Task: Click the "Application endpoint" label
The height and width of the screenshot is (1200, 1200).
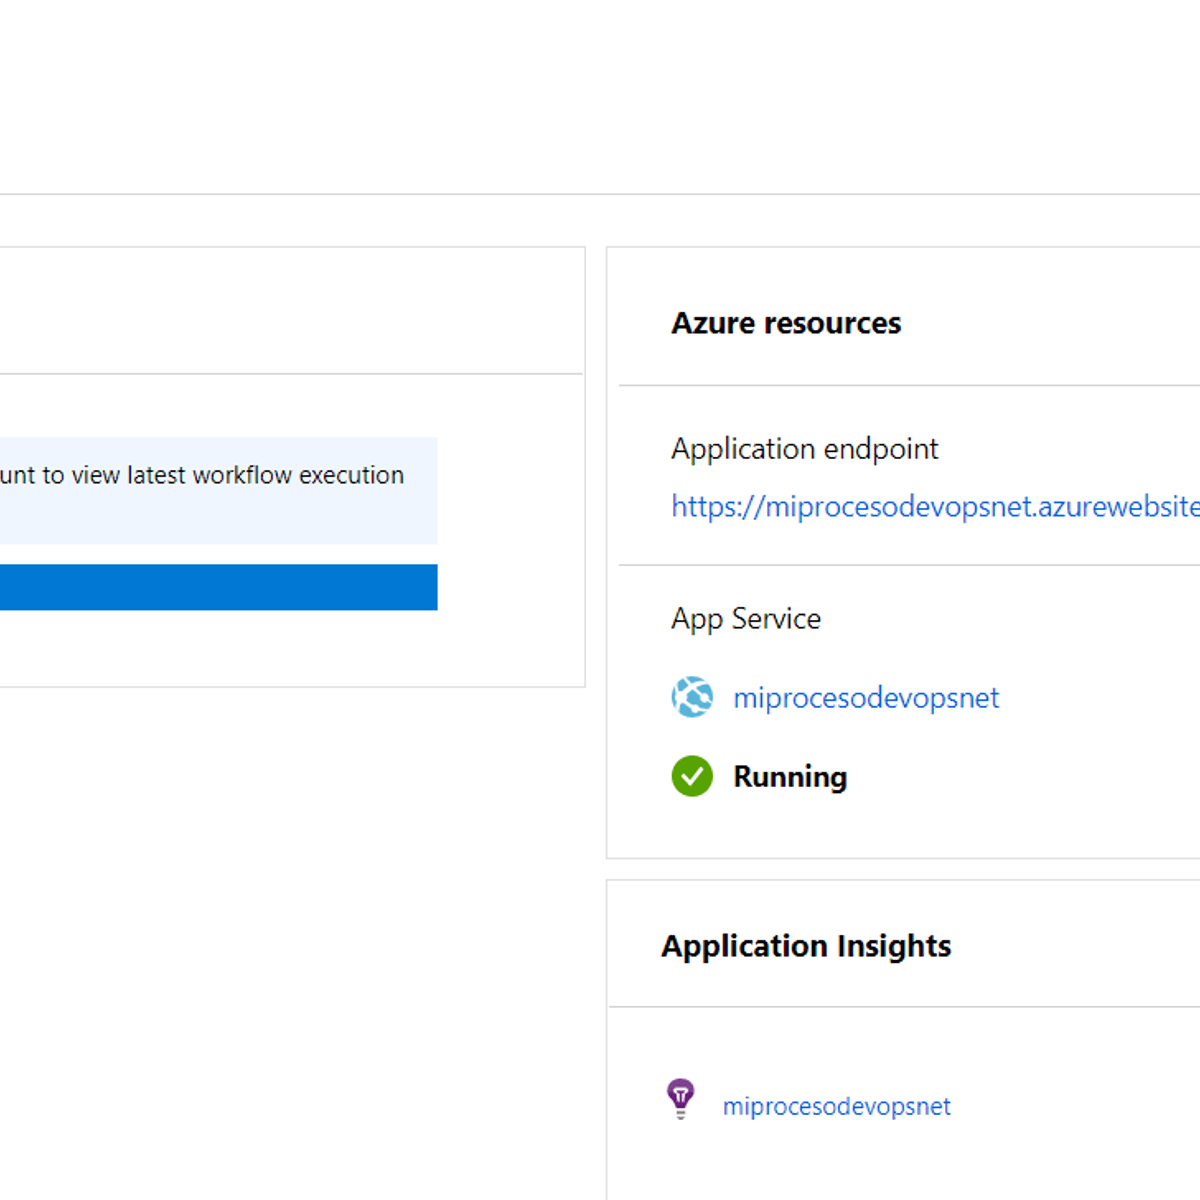Action: [x=805, y=449]
